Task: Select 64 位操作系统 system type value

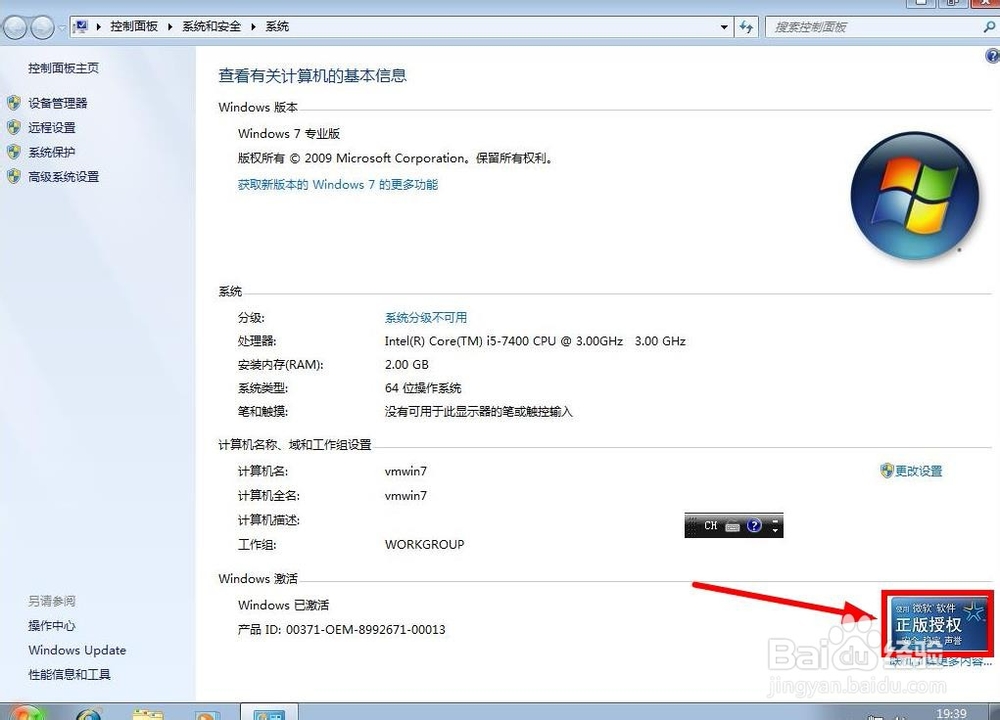Action: point(423,388)
